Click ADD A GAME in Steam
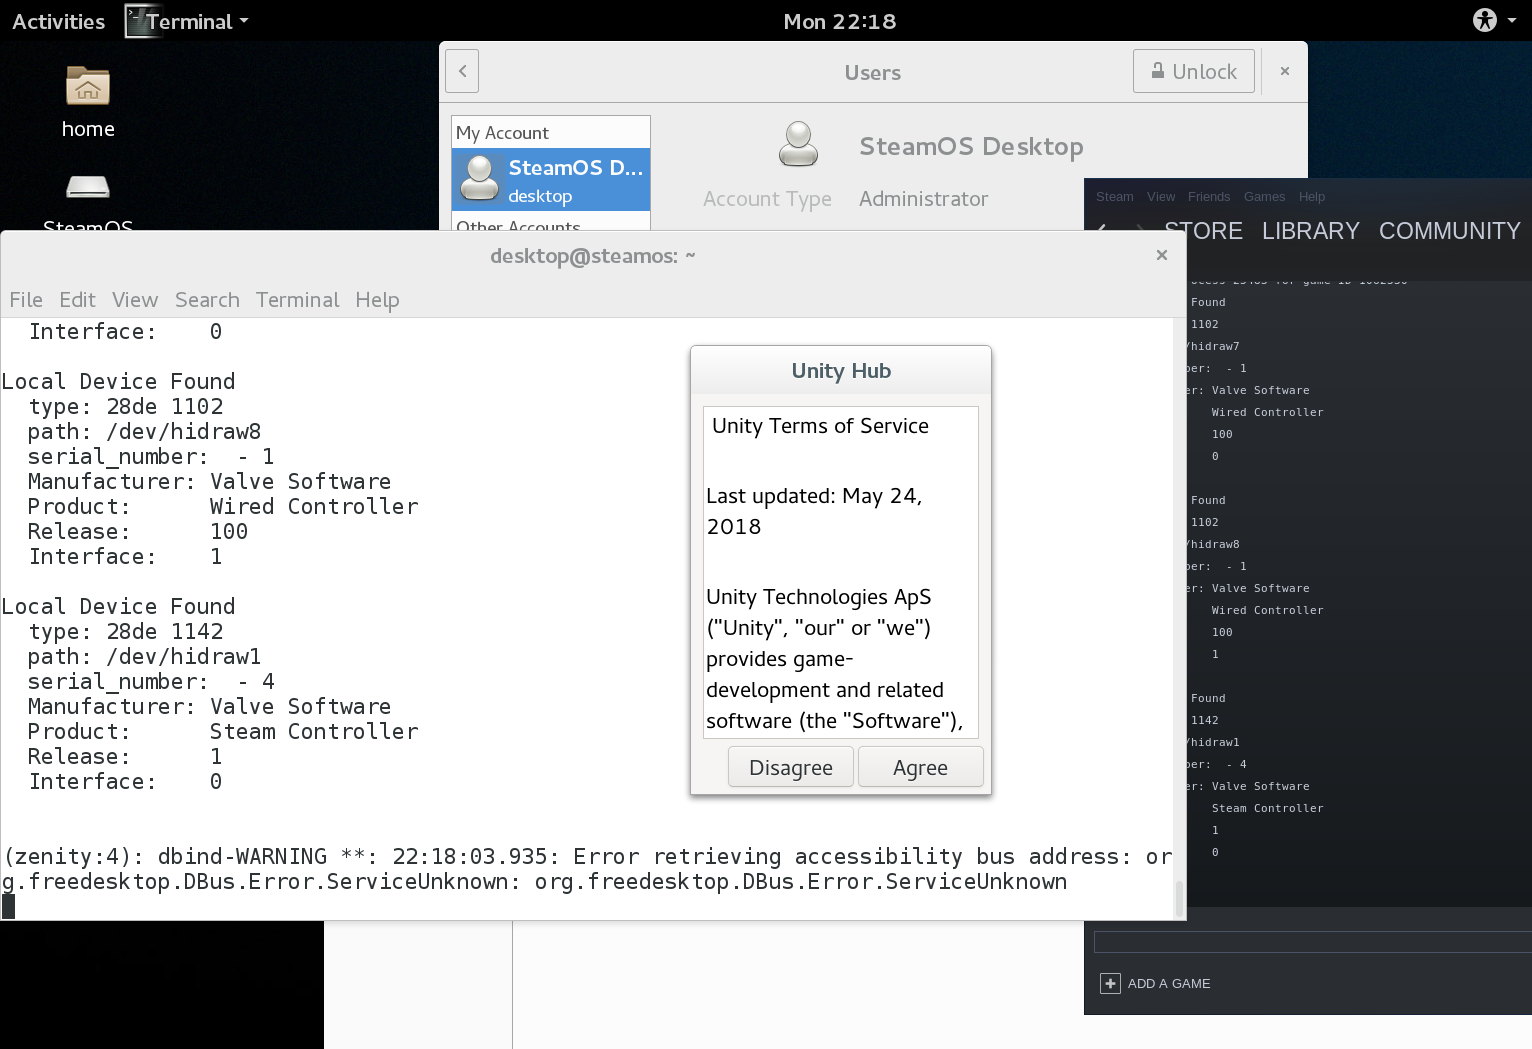Screen dimensions: 1532x1049 (x=1169, y=984)
